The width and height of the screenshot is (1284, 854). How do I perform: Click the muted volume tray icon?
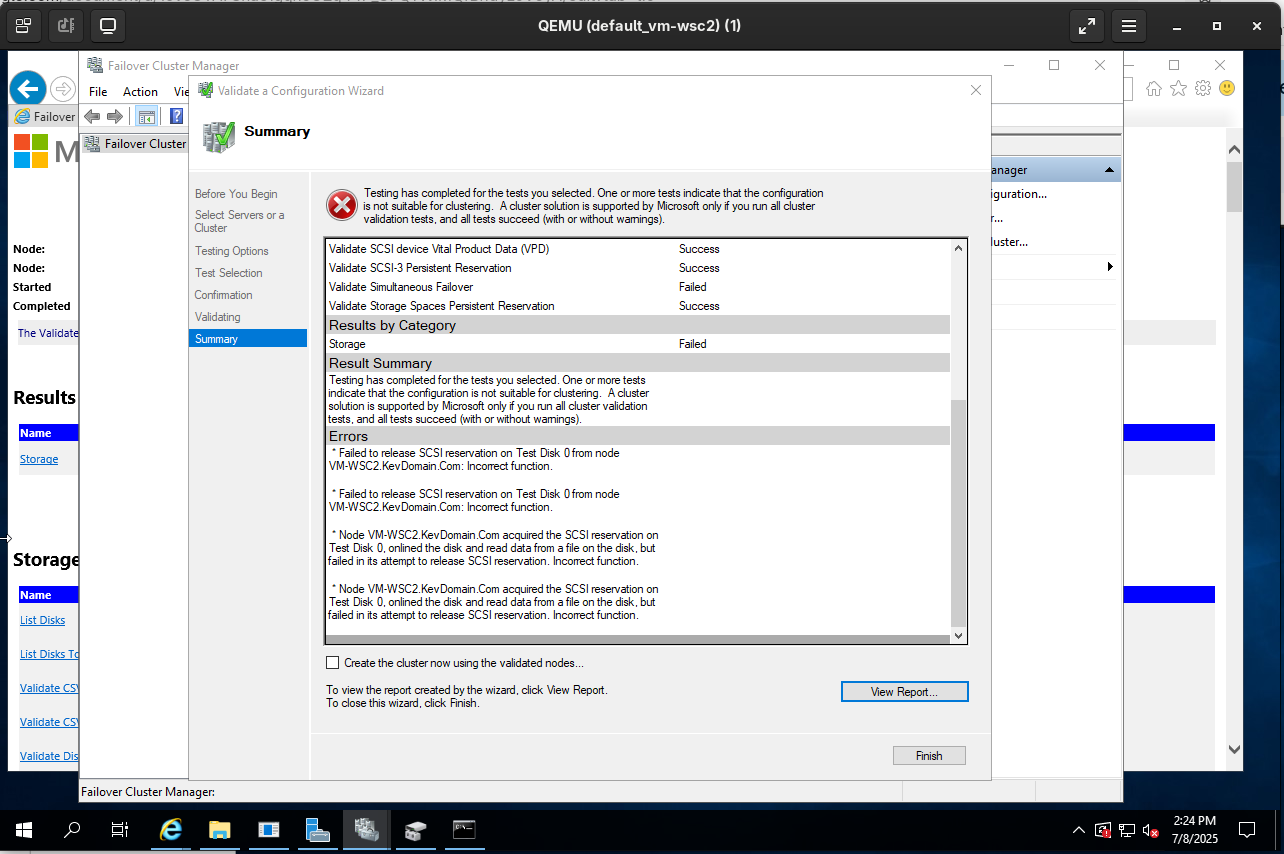pyautogui.click(x=1151, y=830)
